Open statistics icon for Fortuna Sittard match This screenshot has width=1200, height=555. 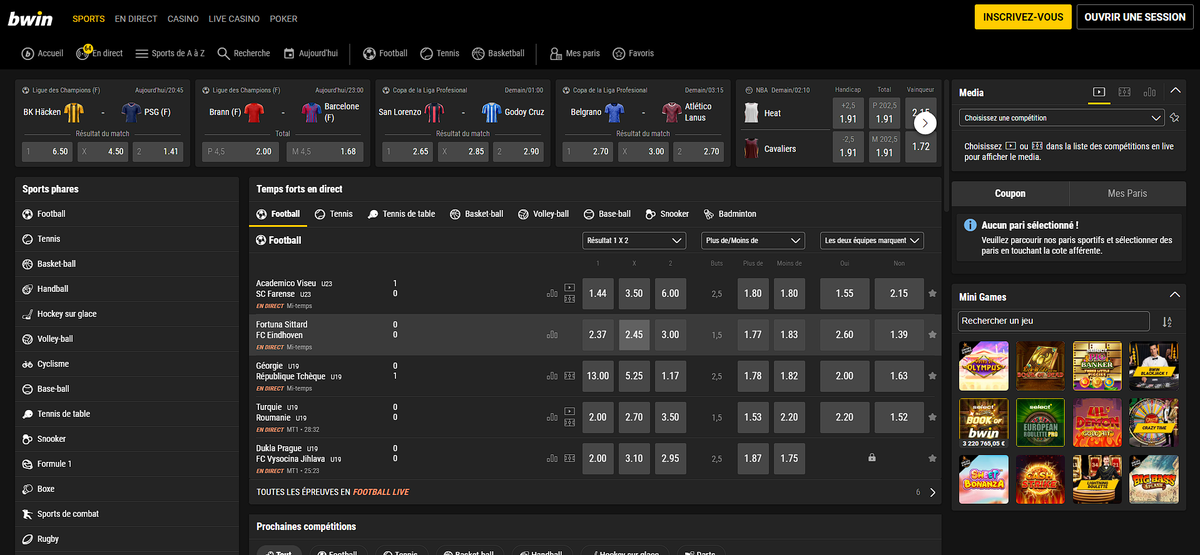[x=552, y=335]
